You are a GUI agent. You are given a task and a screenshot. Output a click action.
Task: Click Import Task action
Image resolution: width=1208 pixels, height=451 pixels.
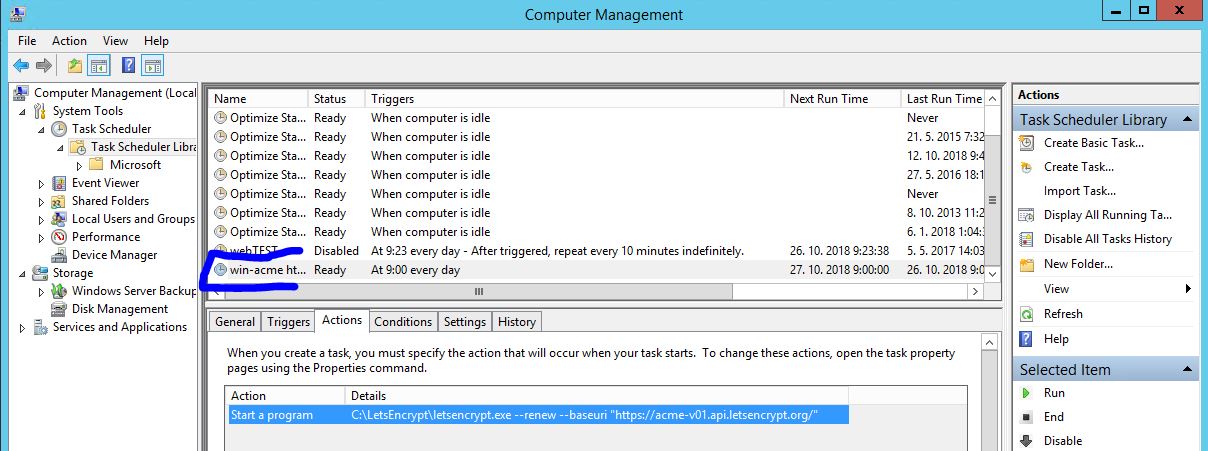tap(1079, 191)
